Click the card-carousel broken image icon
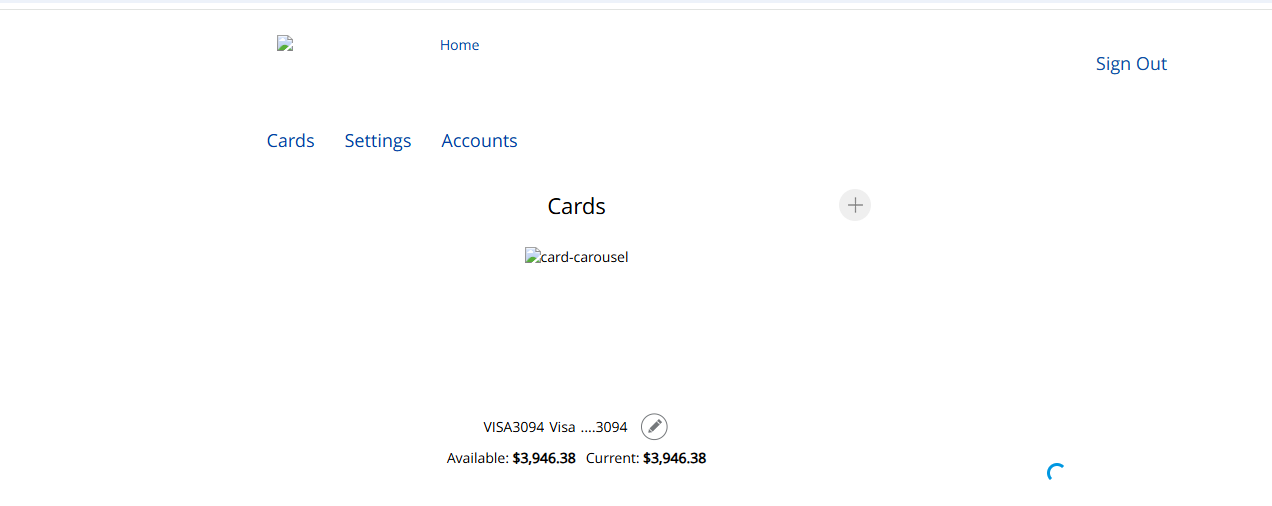1272x506 pixels. pos(533,256)
